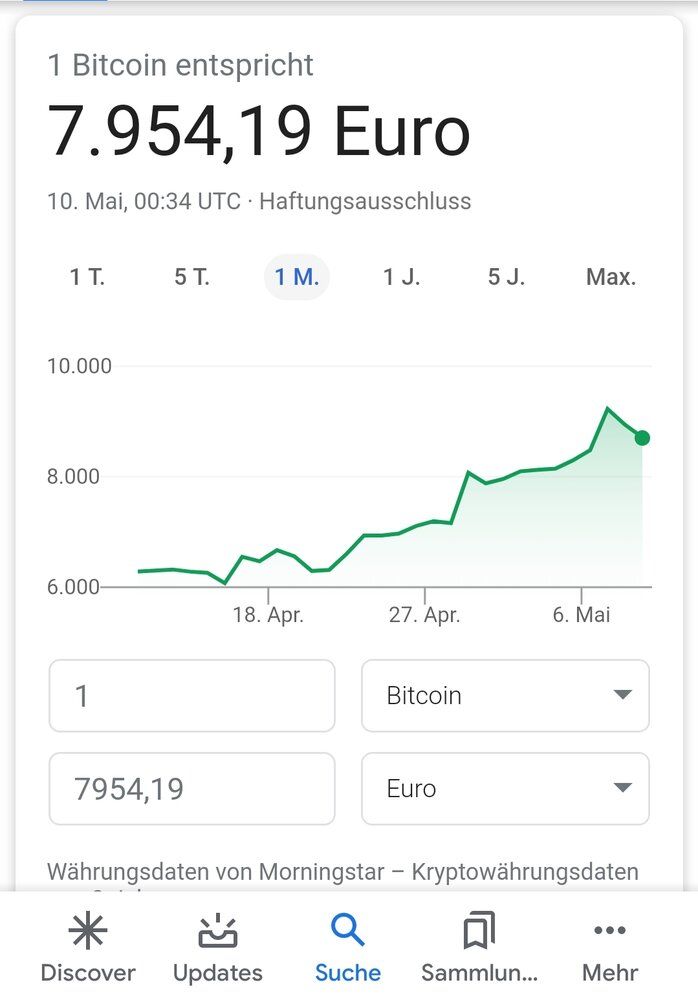Expand the Bitcoin selector arrow

point(622,696)
